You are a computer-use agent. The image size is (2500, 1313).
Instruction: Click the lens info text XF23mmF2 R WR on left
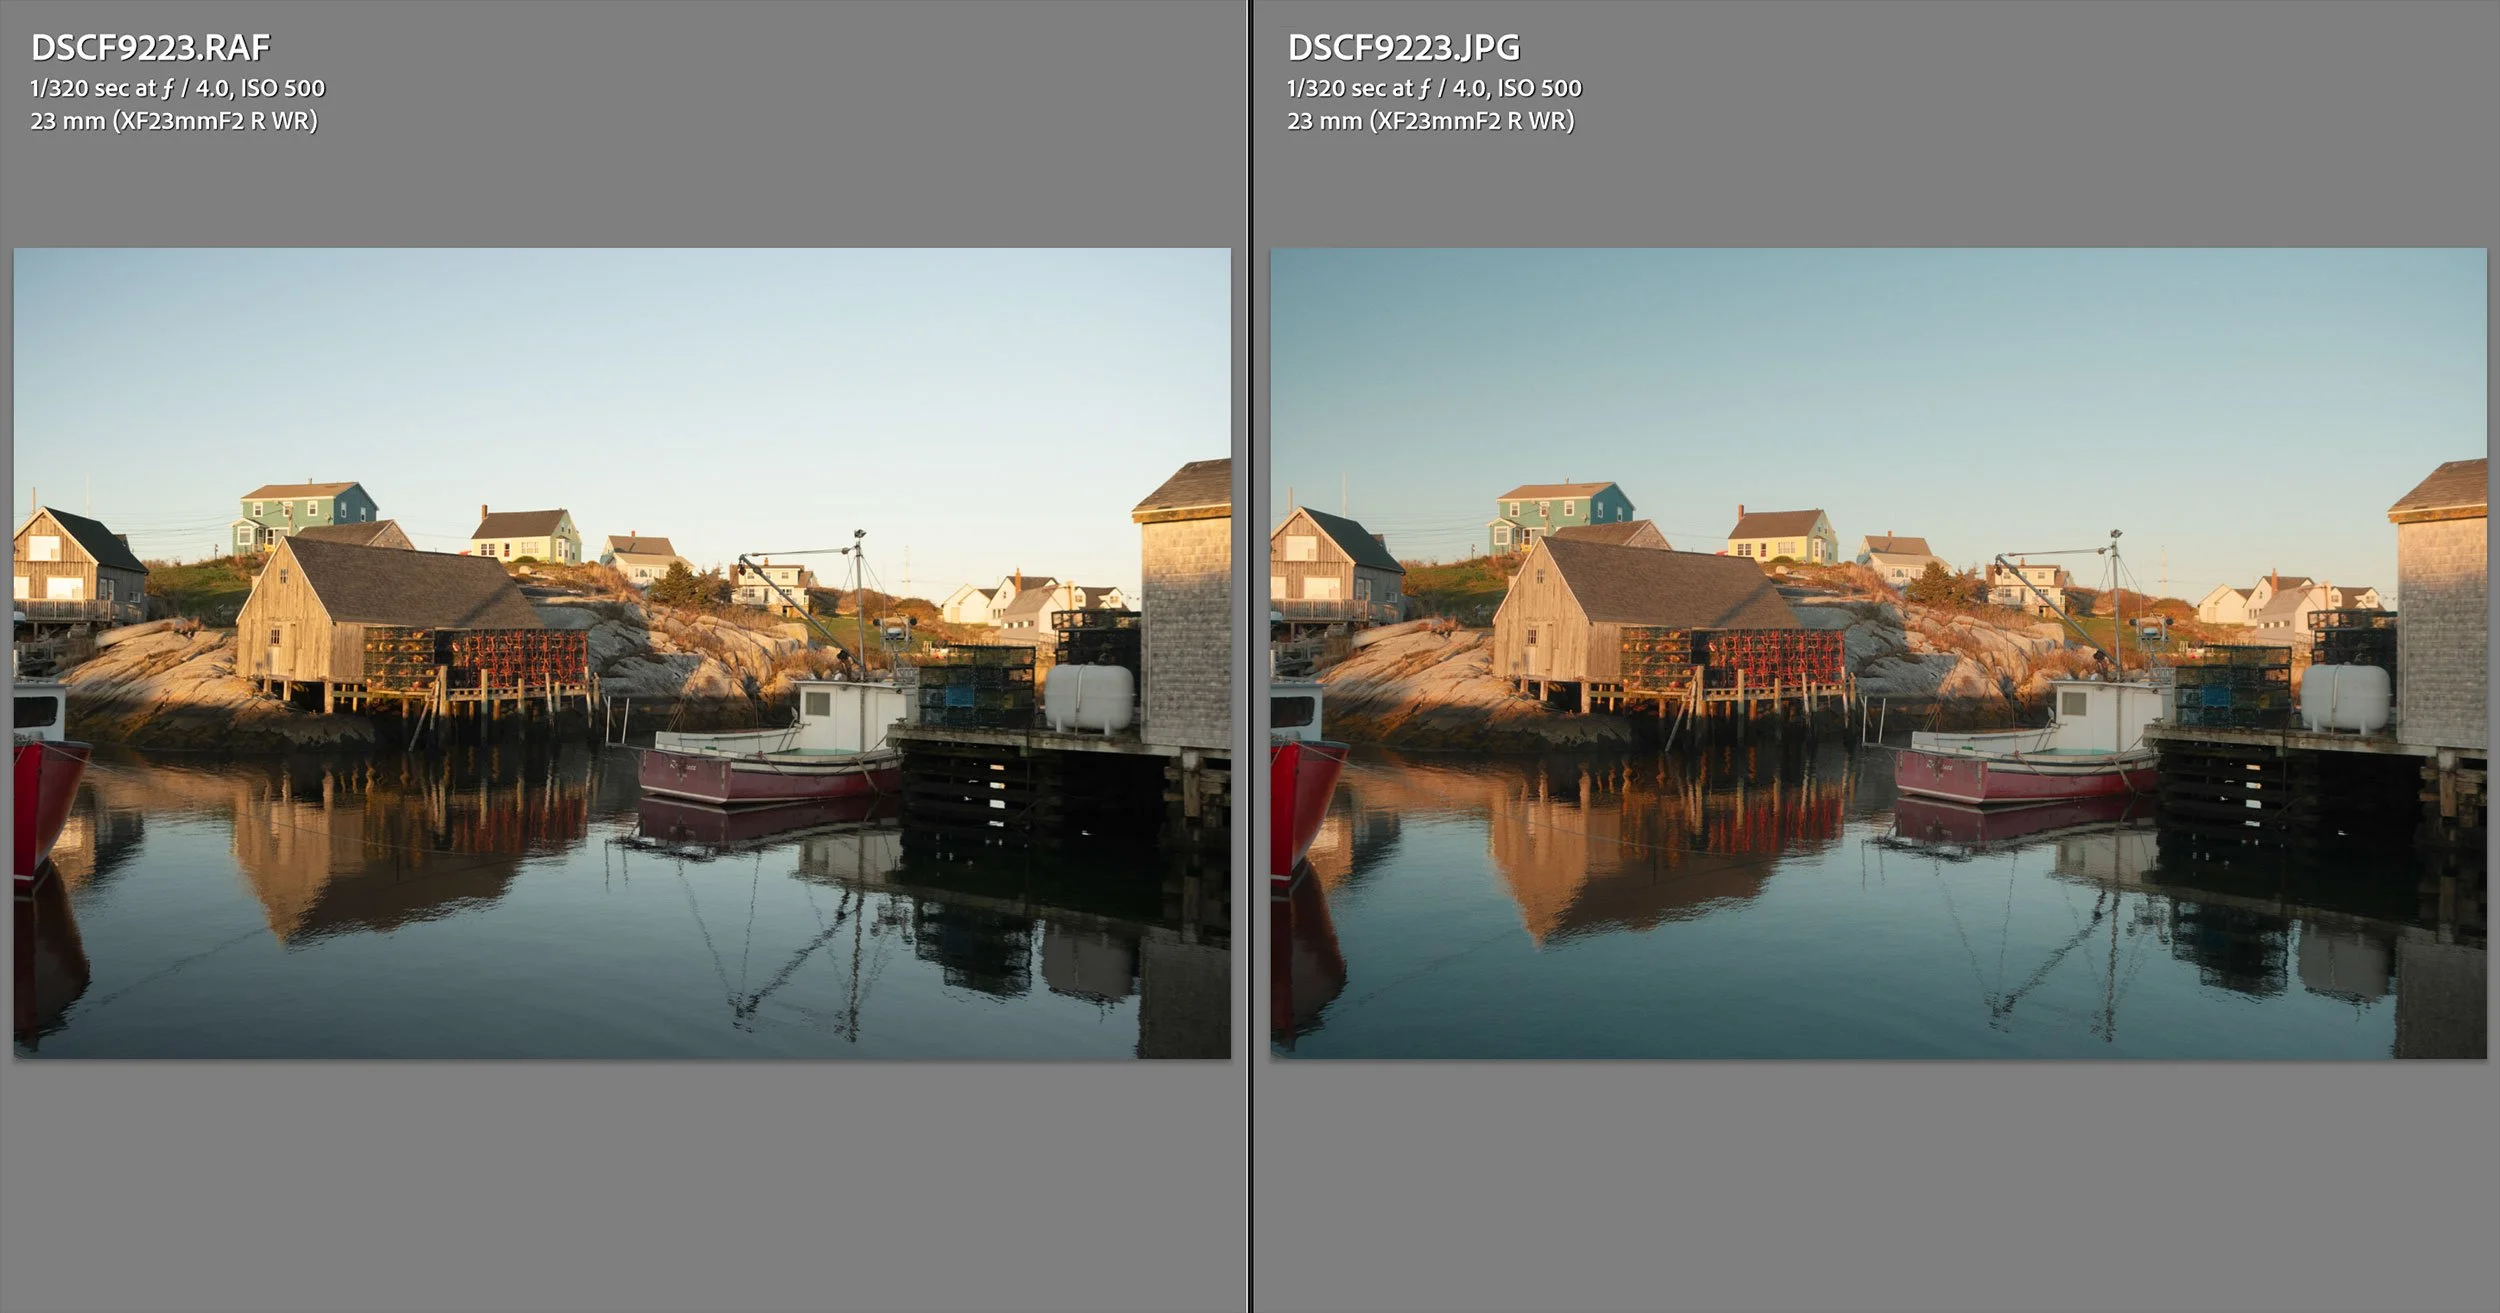[215, 122]
